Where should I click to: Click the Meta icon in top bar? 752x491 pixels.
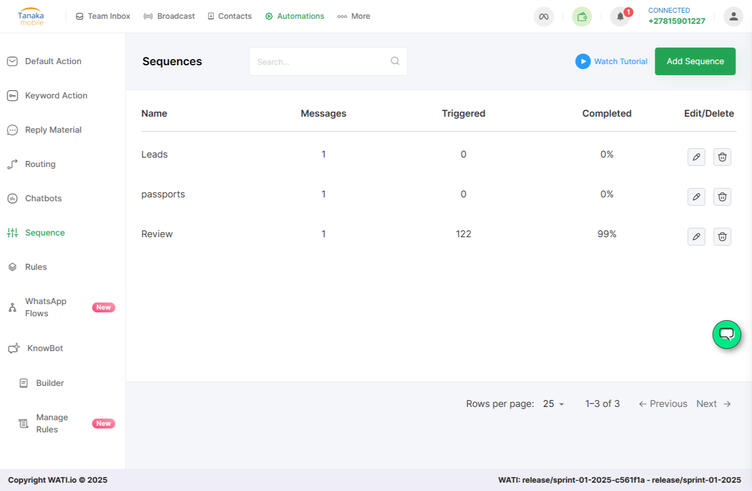click(544, 17)
